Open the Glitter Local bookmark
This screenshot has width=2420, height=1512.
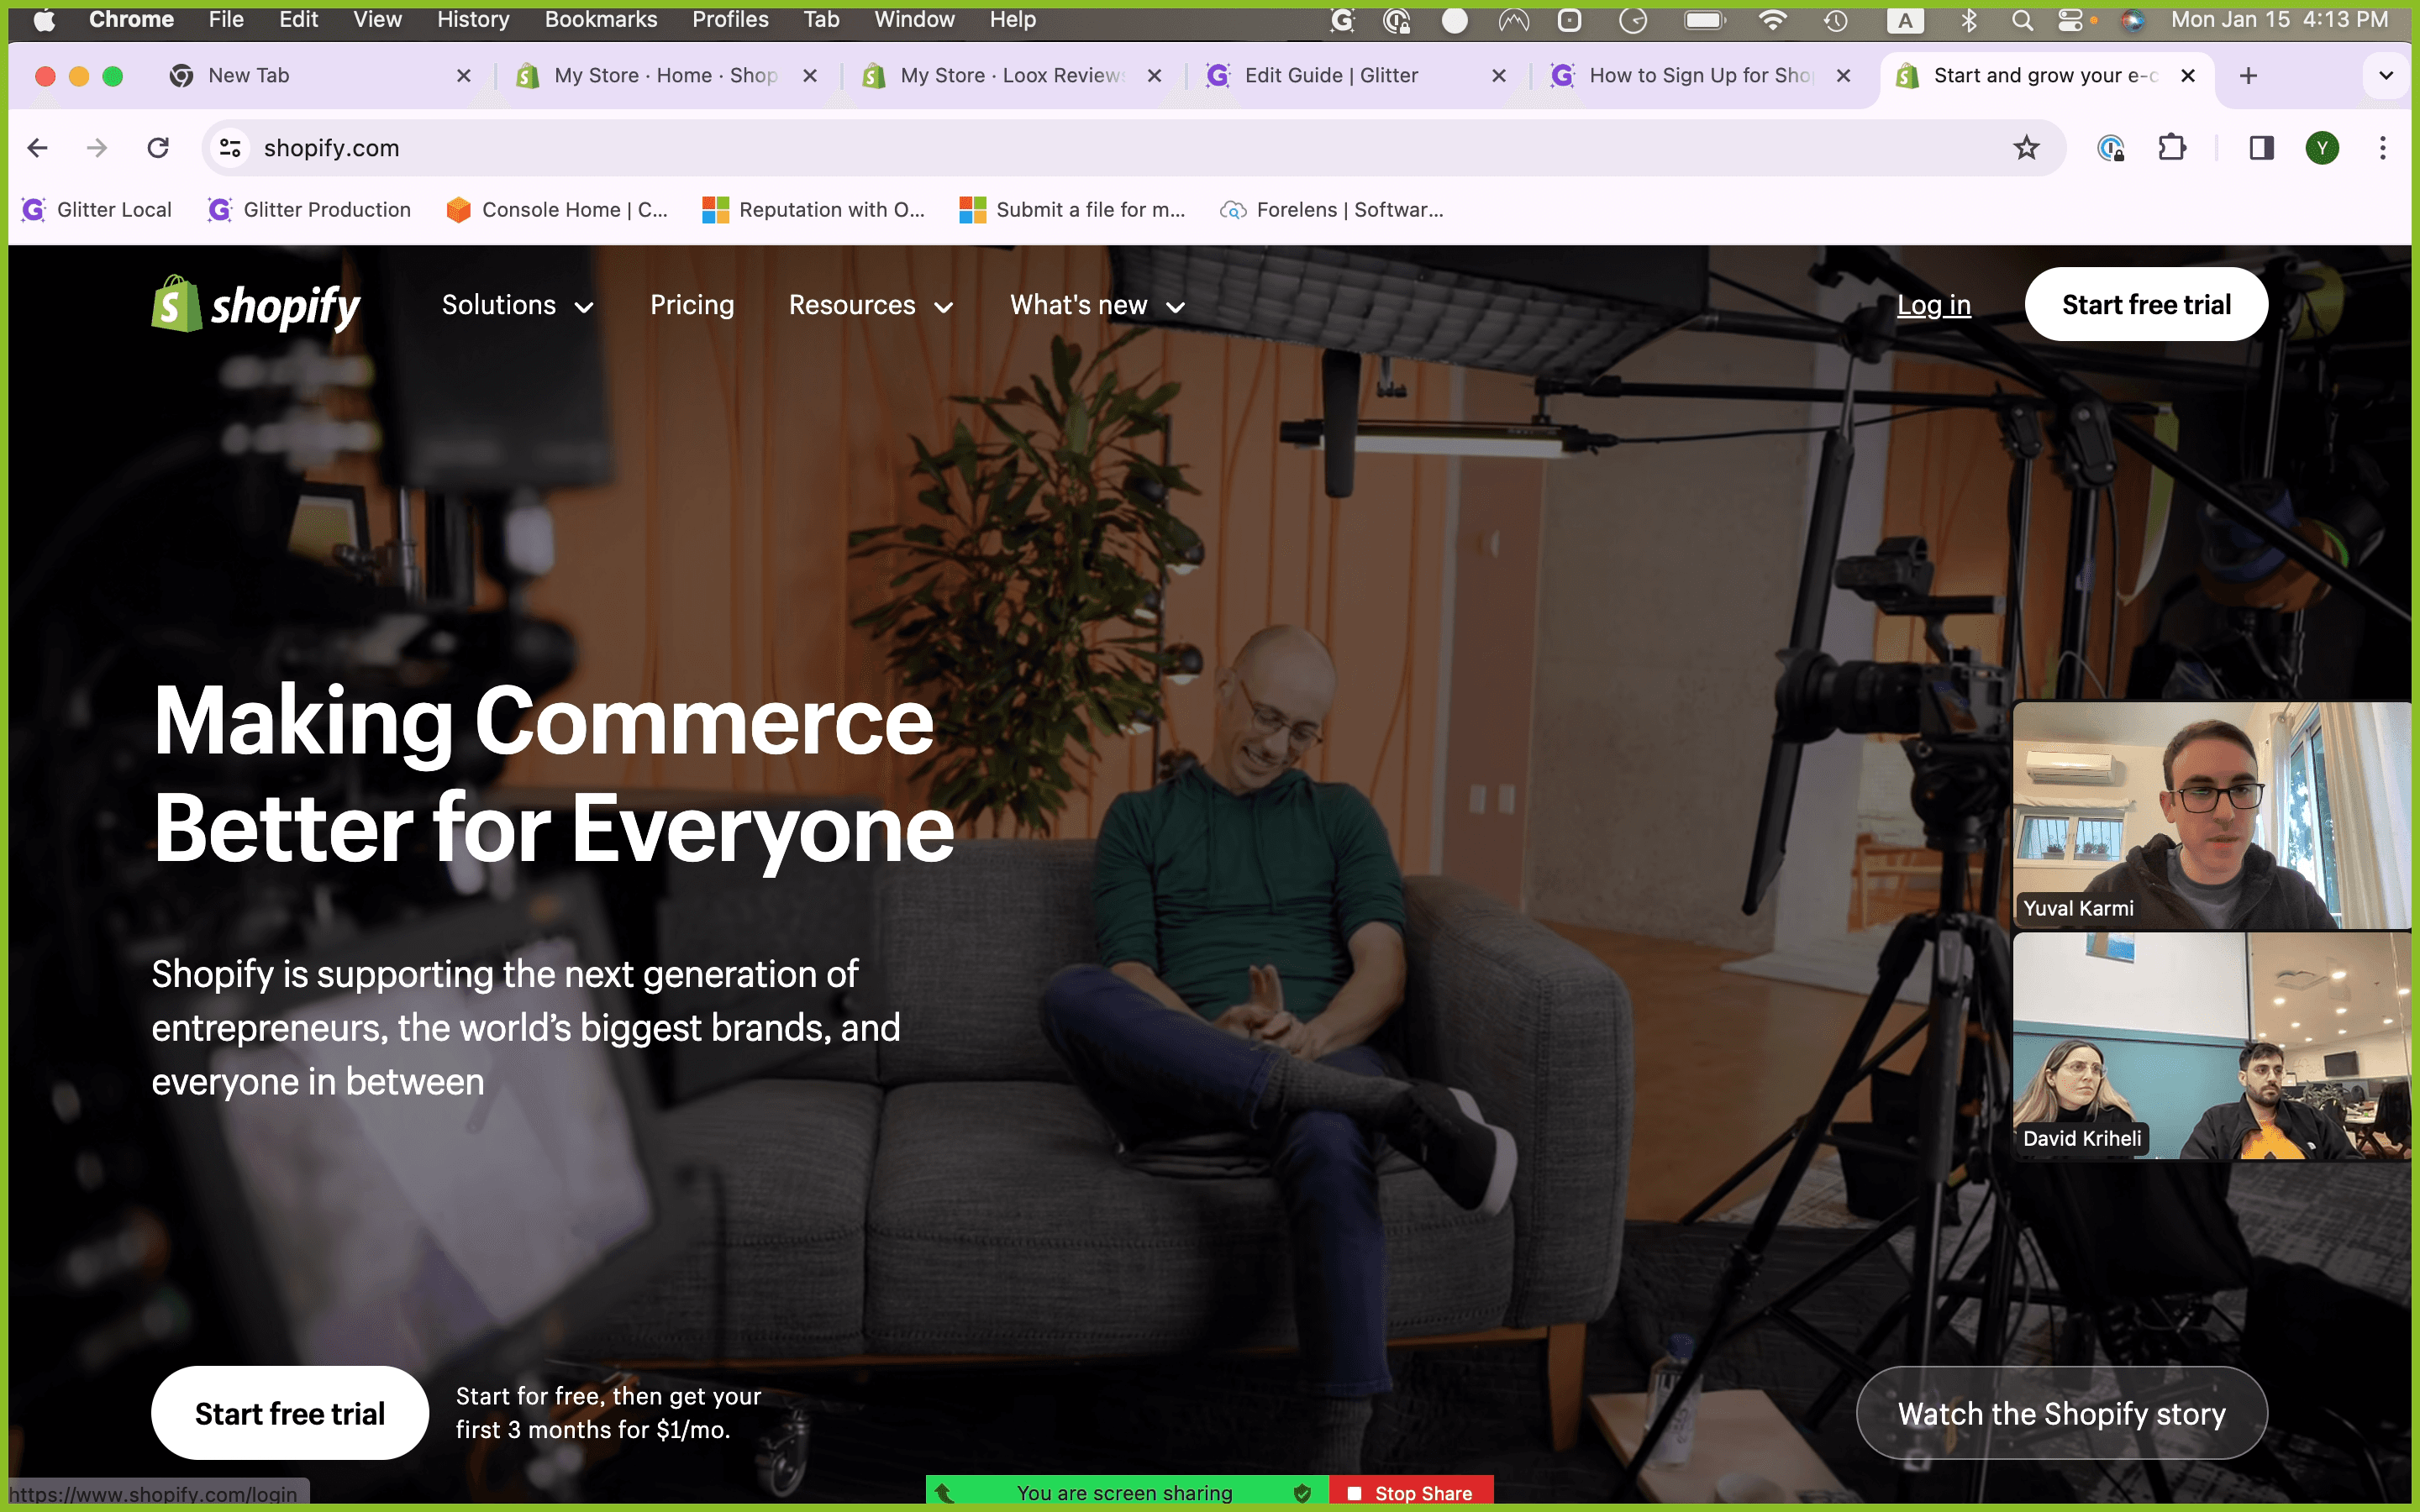(x=97, y=210)
